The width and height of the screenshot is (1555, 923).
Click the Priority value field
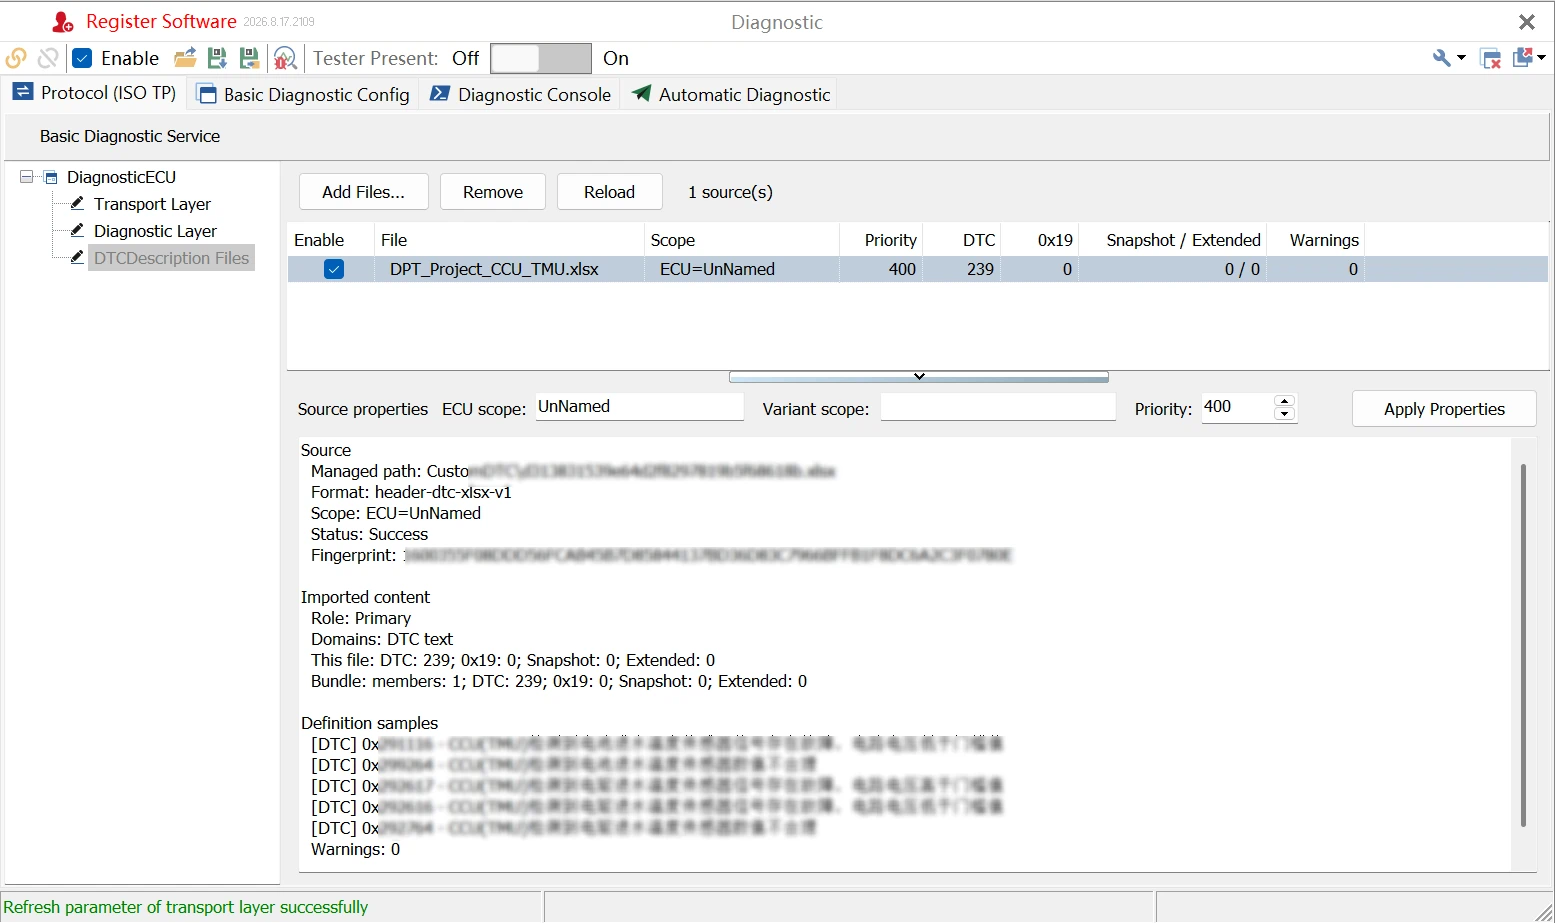1238,407
